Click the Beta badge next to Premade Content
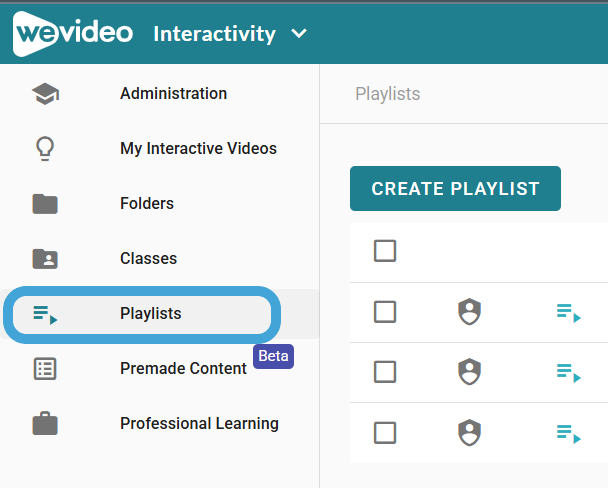Image resolution: width=608 pixels, height=488 pixels. [273, 356]
